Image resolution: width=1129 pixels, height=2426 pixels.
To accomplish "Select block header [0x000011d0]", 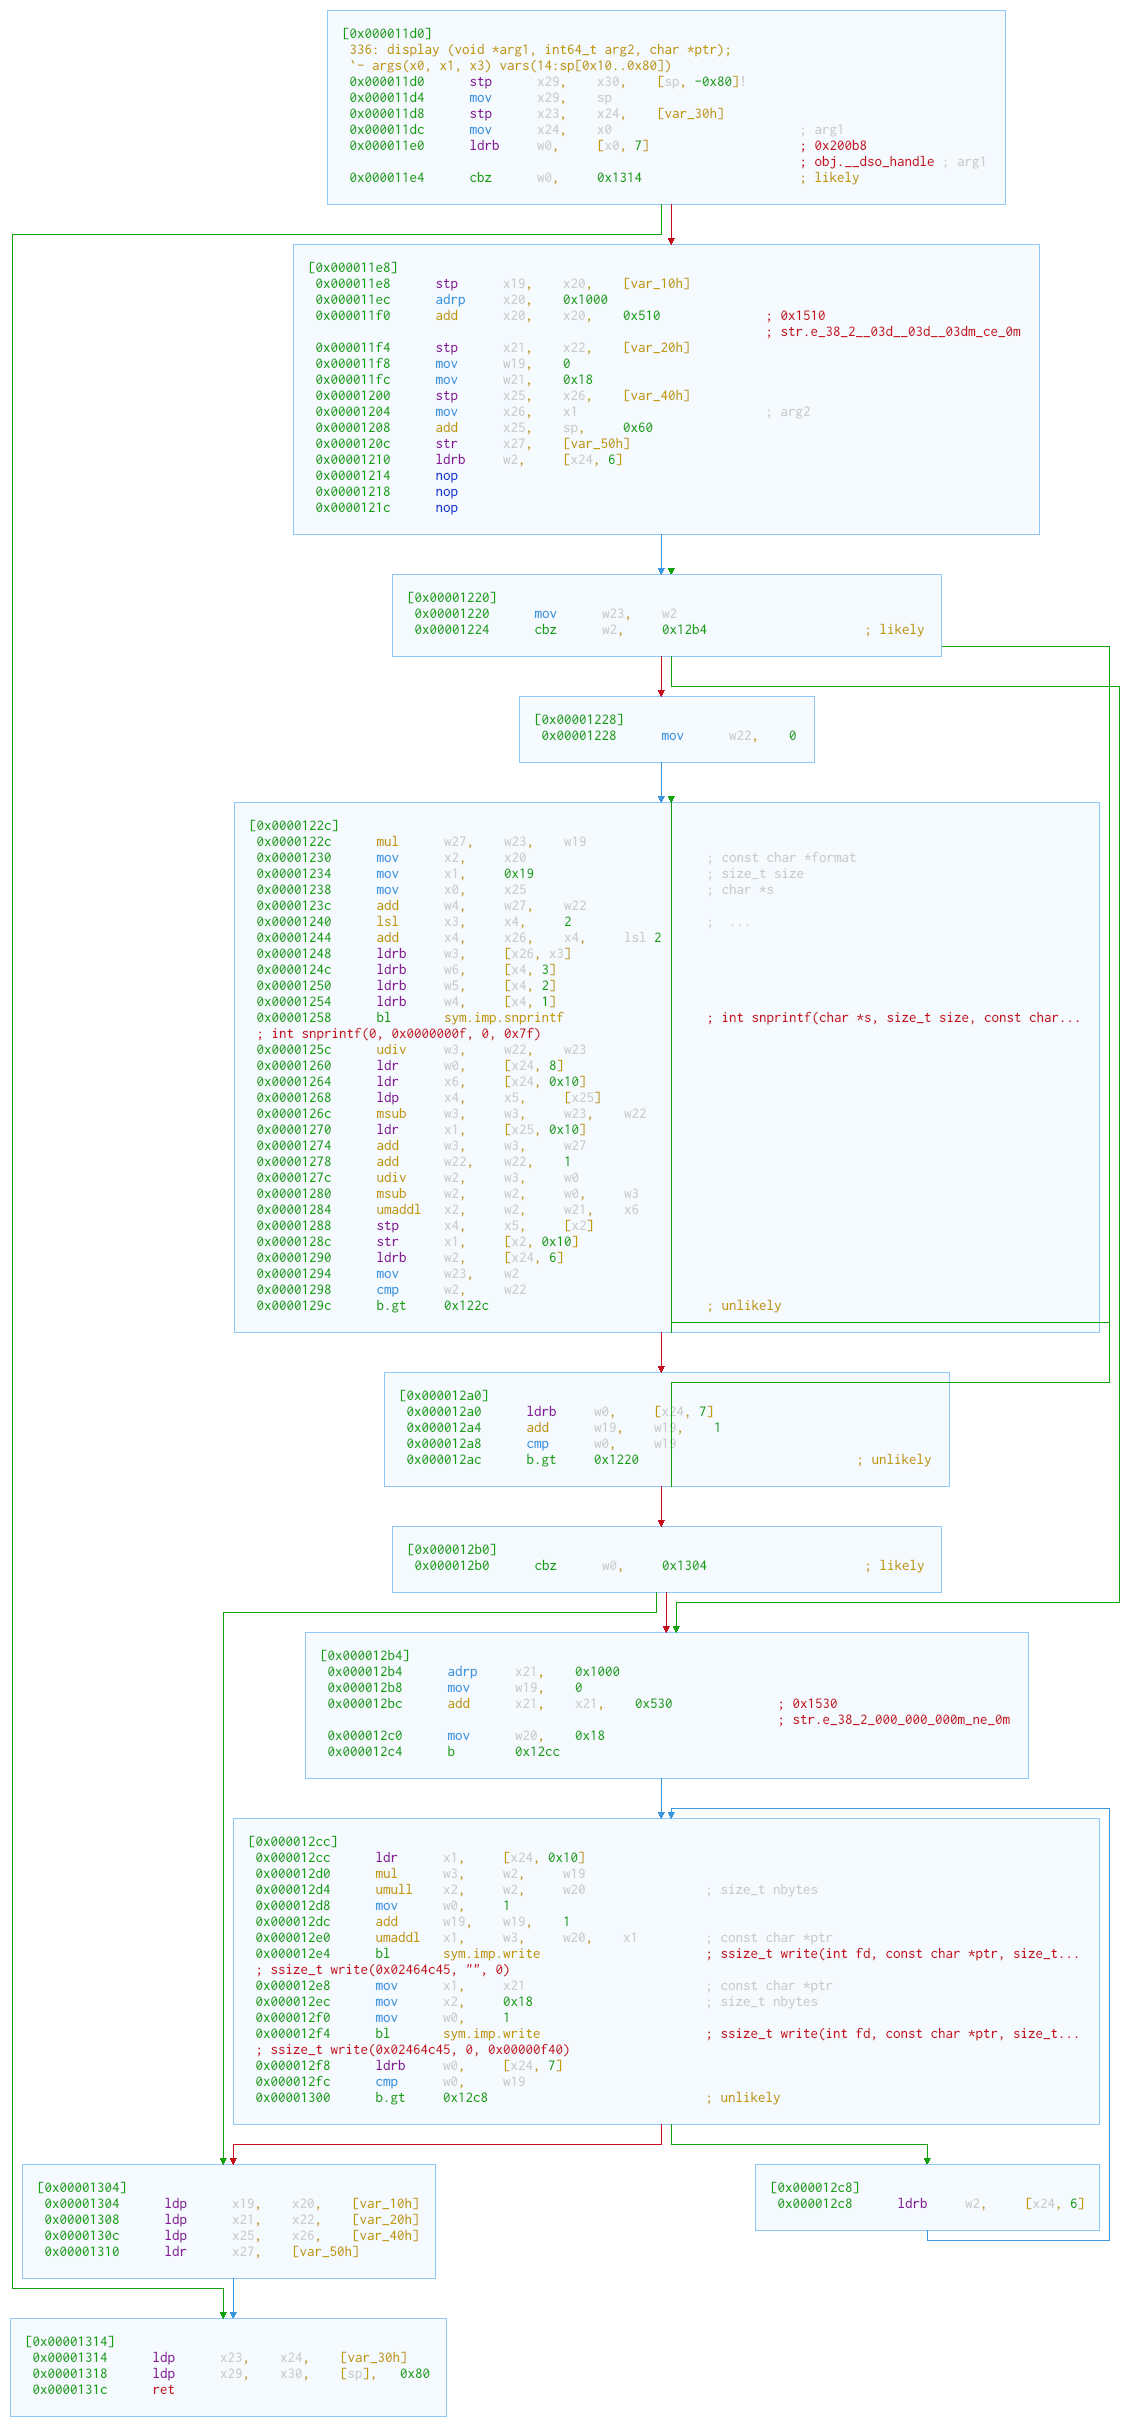I will (x=387, y=33).
